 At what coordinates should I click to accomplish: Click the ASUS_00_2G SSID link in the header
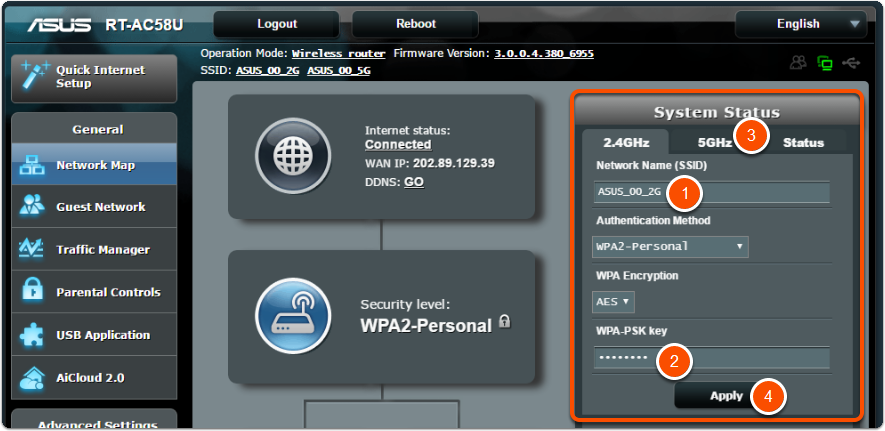pyautogui.click(x=268, y=71)
